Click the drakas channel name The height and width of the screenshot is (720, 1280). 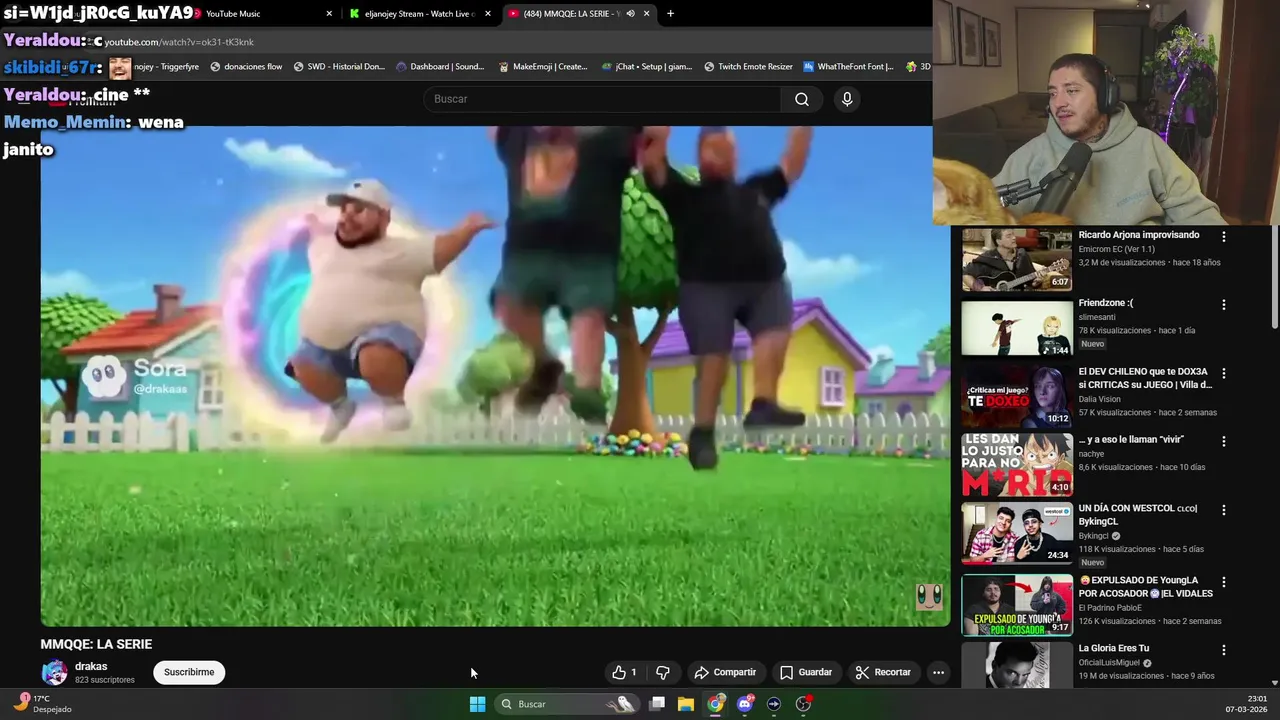[x=91, y=666]
